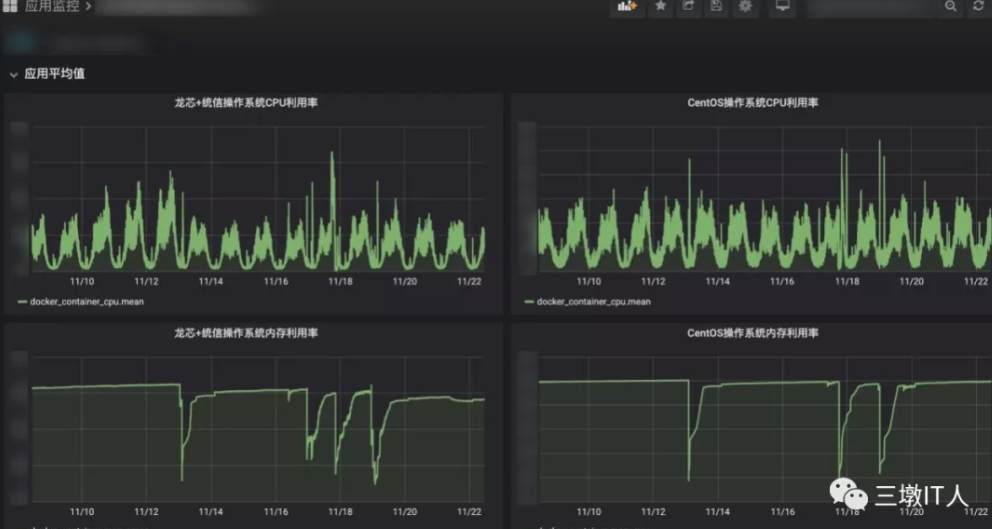This screenshot has width=992, height=529.
Task: Open 龙芯+统信操作系统CPU利用率 panel title menu
Action: point(252,103)
